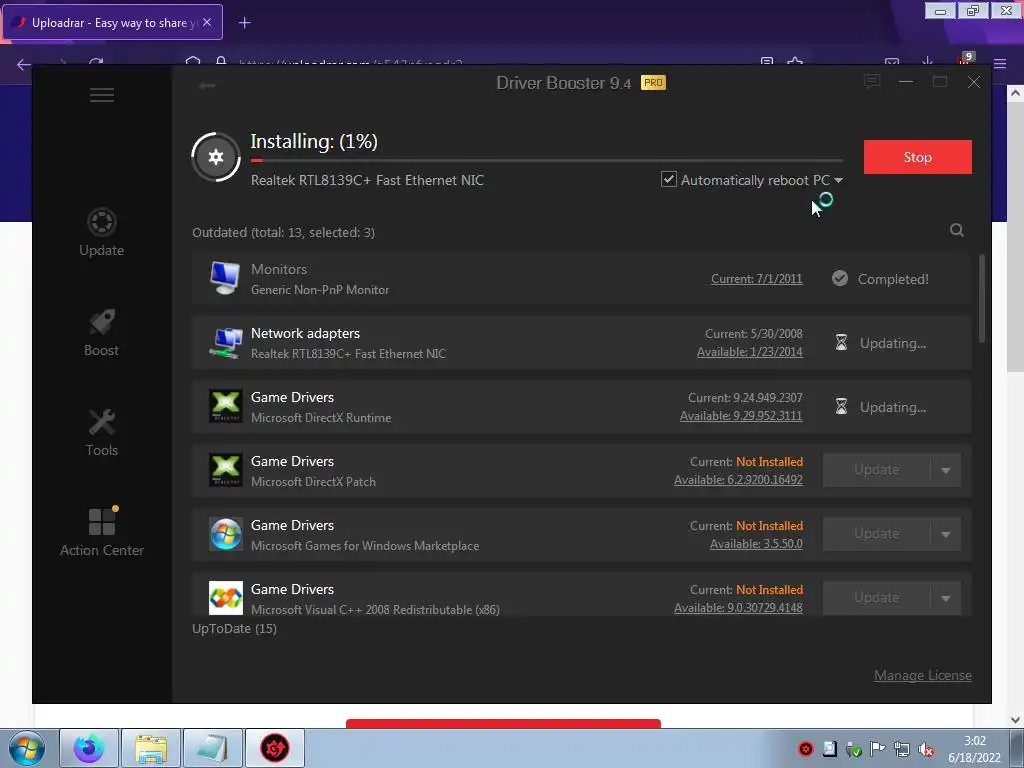The image size is (1024, 768).
Task: Open the Windows Start menu
Action: pos(27,748)
